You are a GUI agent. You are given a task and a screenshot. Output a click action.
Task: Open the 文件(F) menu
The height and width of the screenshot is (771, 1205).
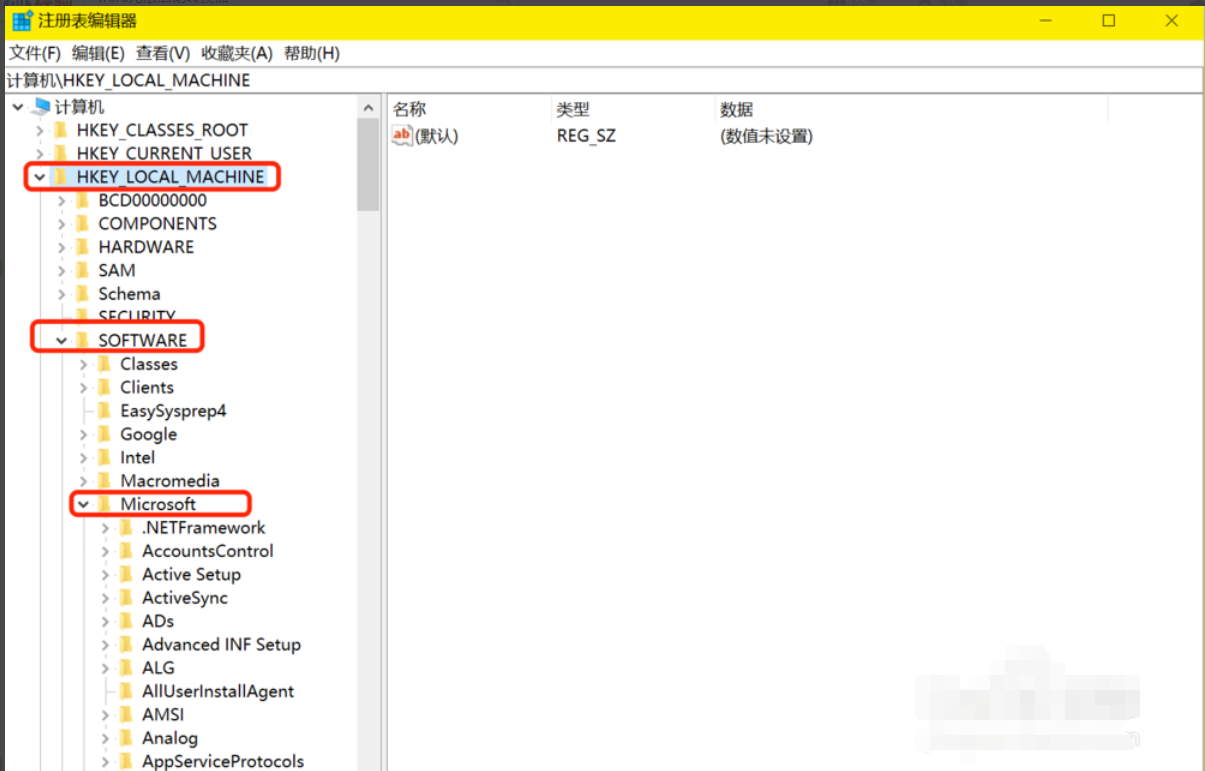click(x=35, y=53)
